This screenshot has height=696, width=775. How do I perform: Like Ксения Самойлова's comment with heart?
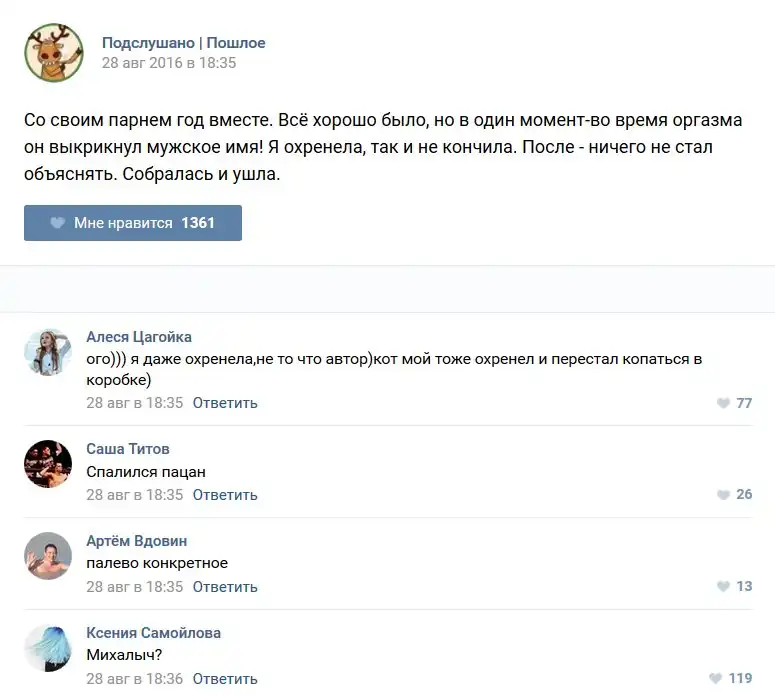pyautogui.click(x=715, y=679)
